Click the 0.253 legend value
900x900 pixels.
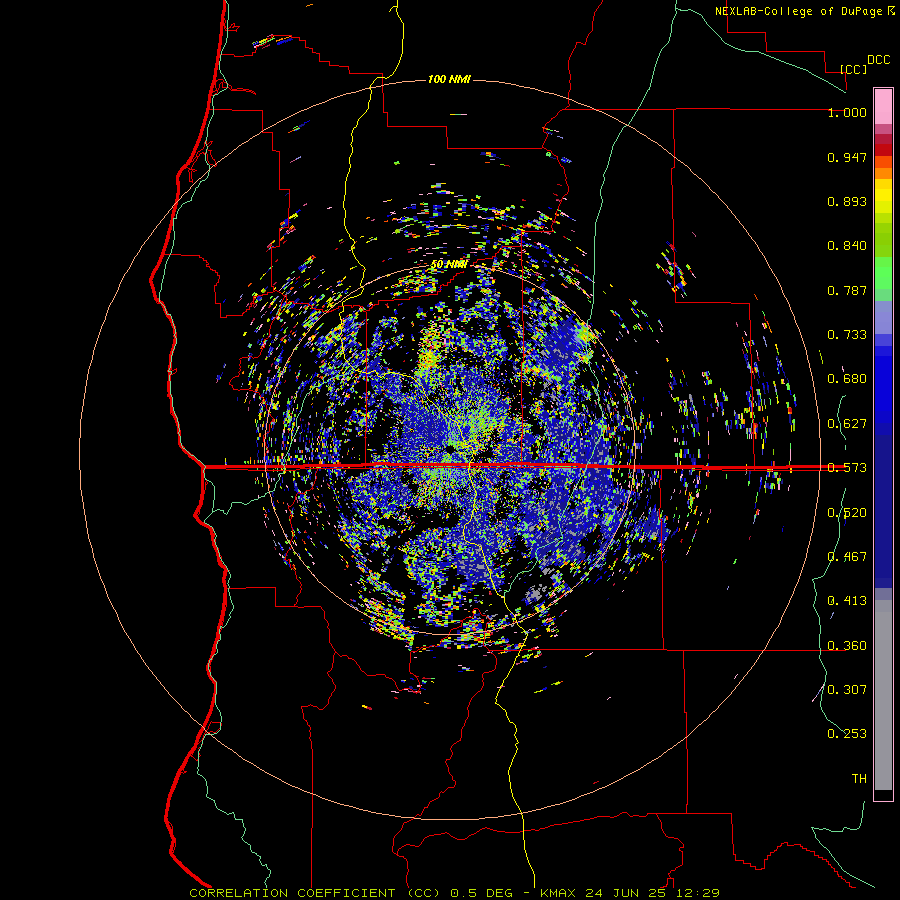[847, 734]
